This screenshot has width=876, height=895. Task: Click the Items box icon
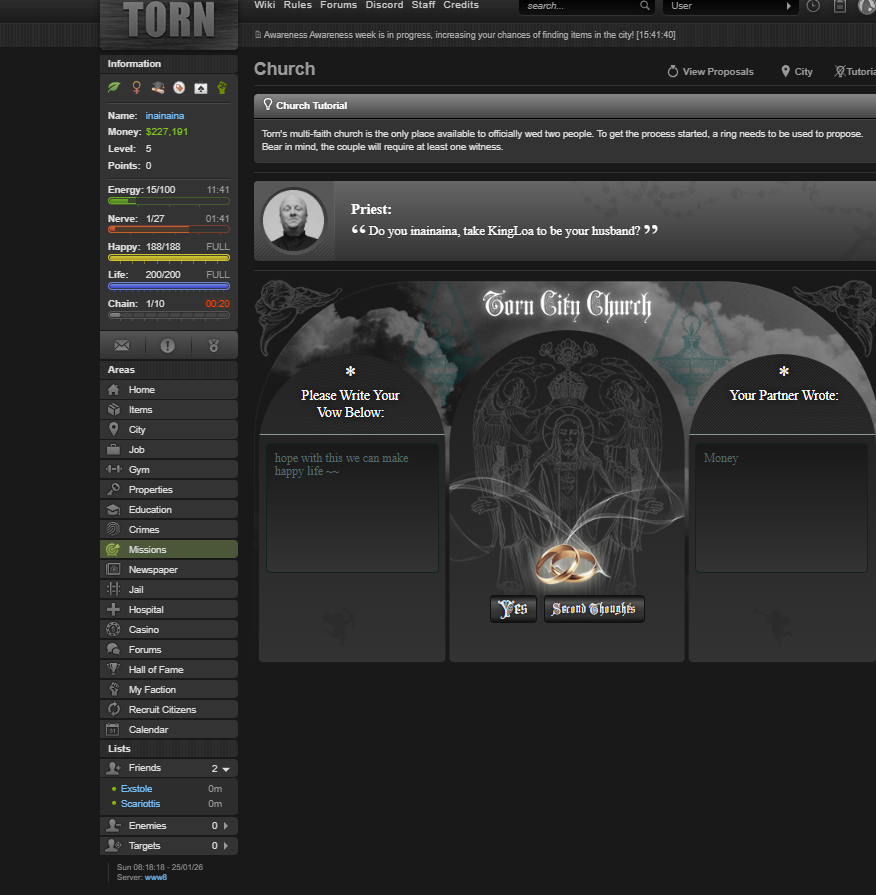point(114,410)
